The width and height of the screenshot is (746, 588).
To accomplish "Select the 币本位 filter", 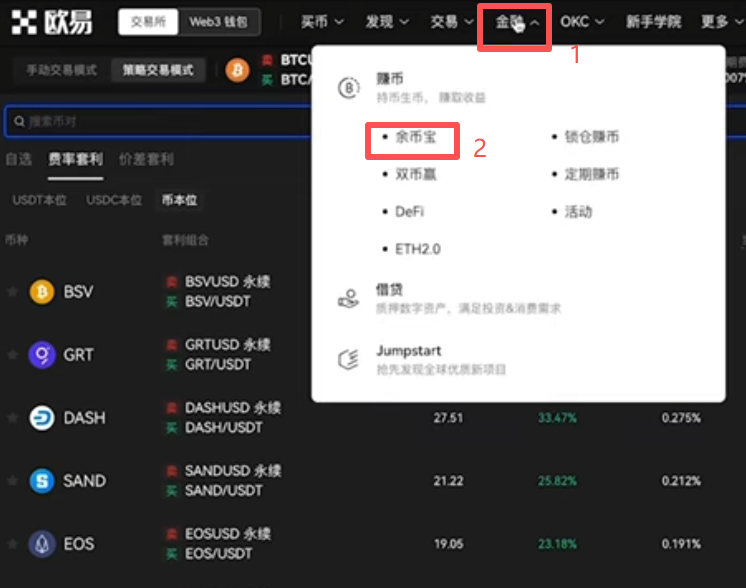I will point(179,200).
